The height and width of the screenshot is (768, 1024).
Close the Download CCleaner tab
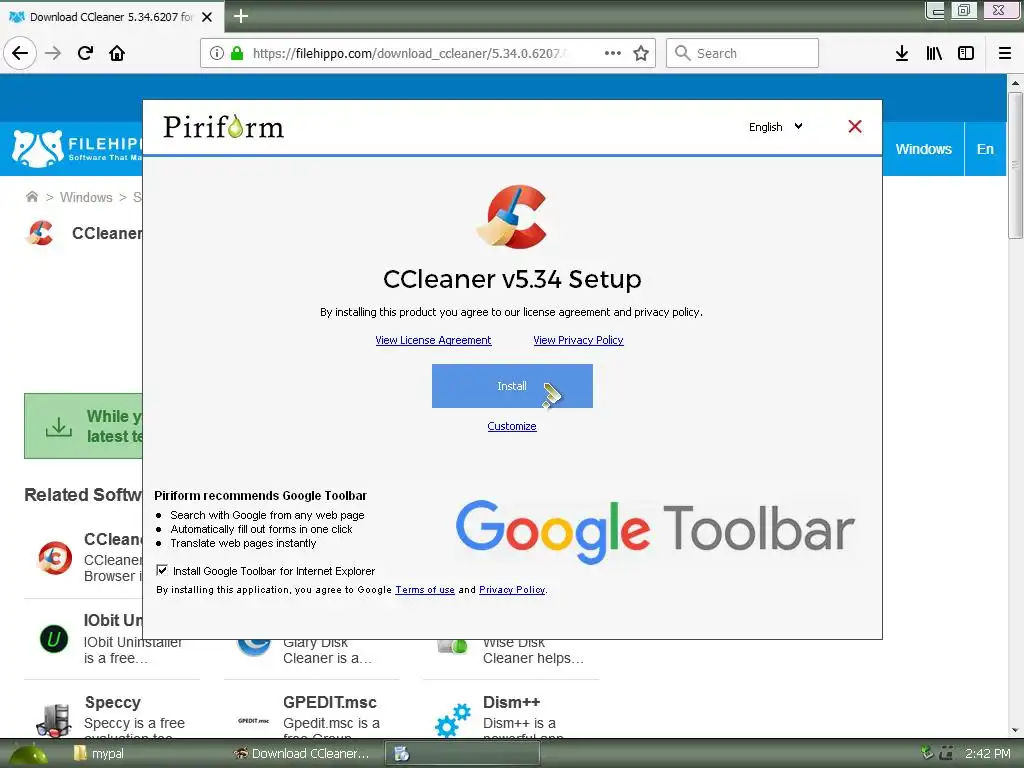(x=207, y=17)
